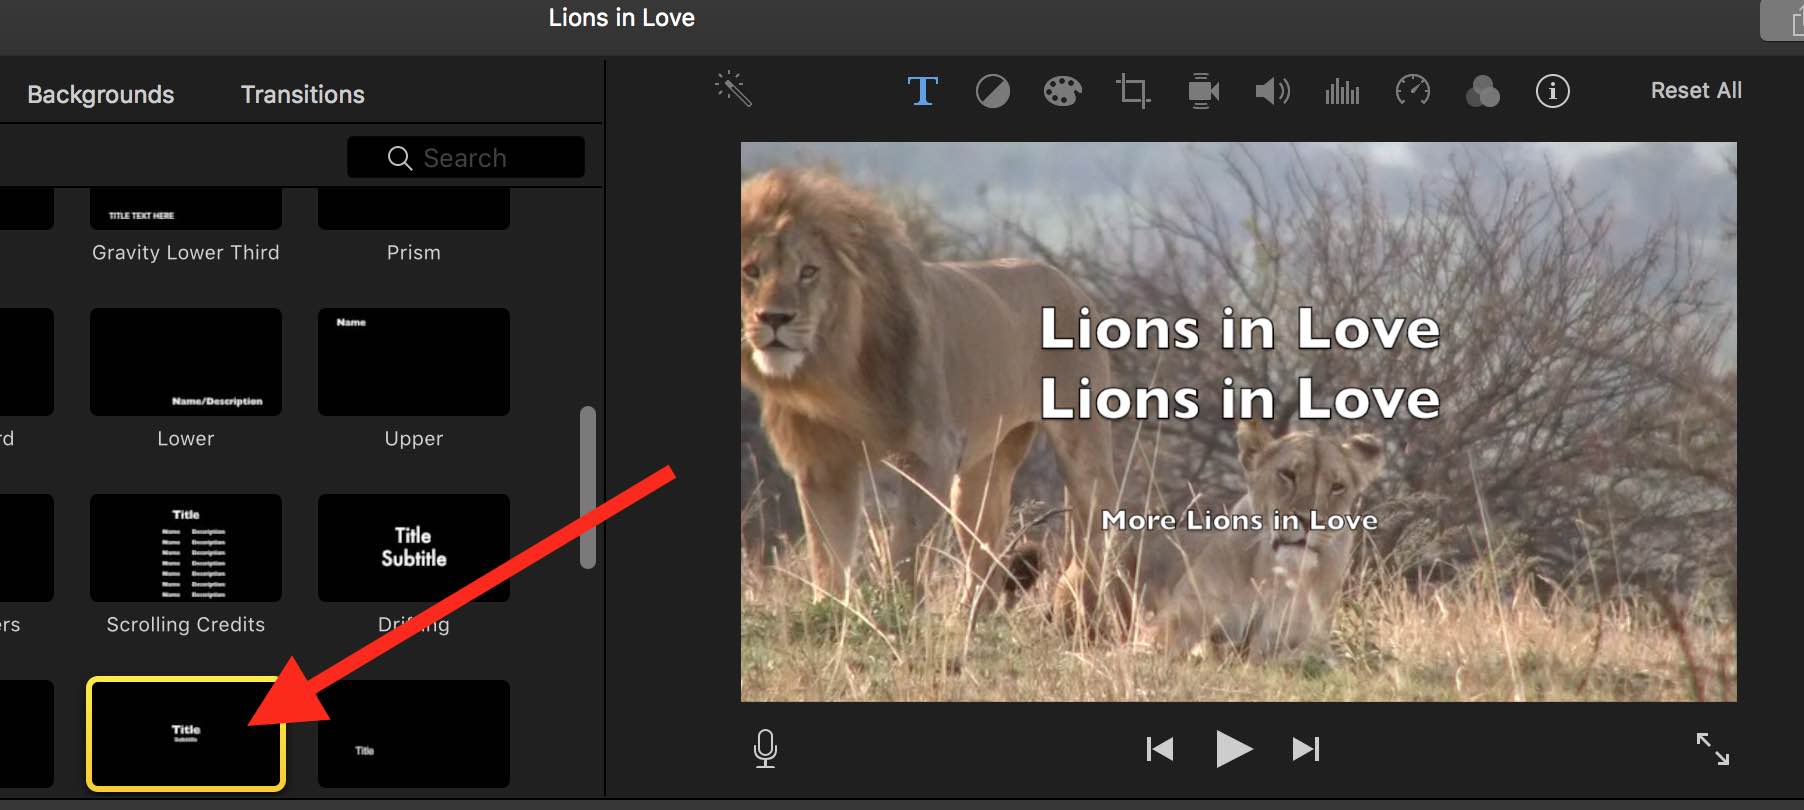
Task: Click the magic wand auto-enhance icon
Action: point(733,89)
